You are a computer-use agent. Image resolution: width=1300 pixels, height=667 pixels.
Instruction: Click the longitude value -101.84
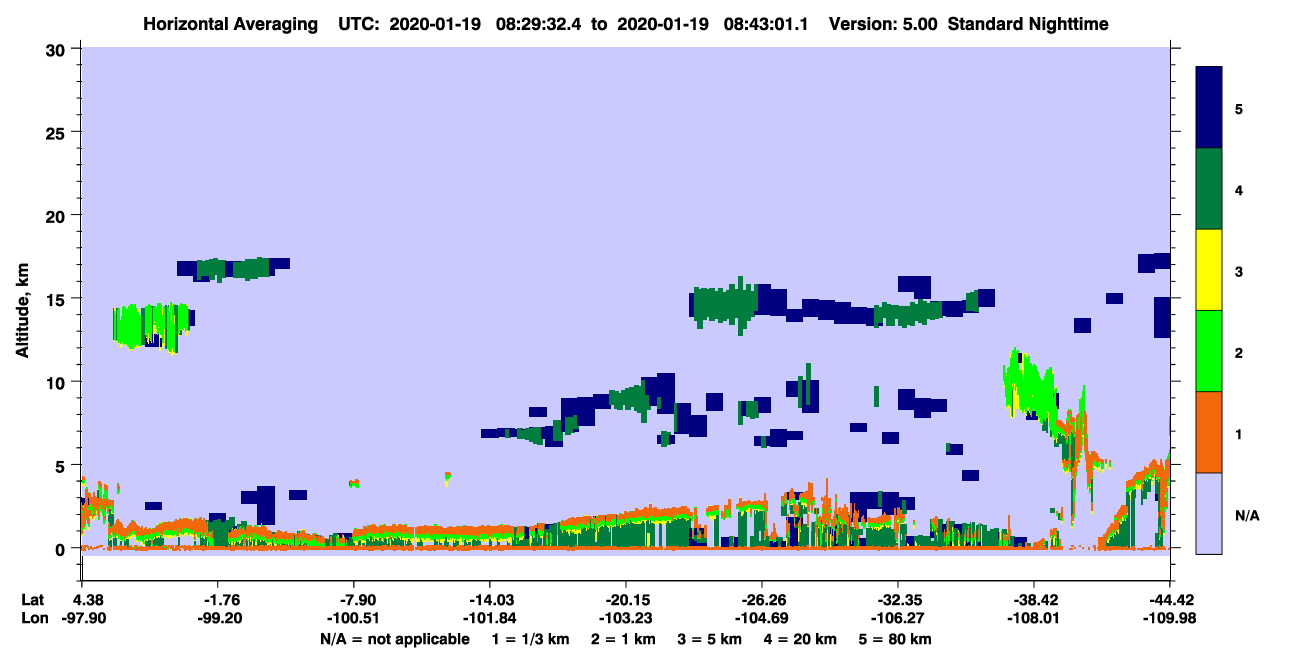point(490,619)
